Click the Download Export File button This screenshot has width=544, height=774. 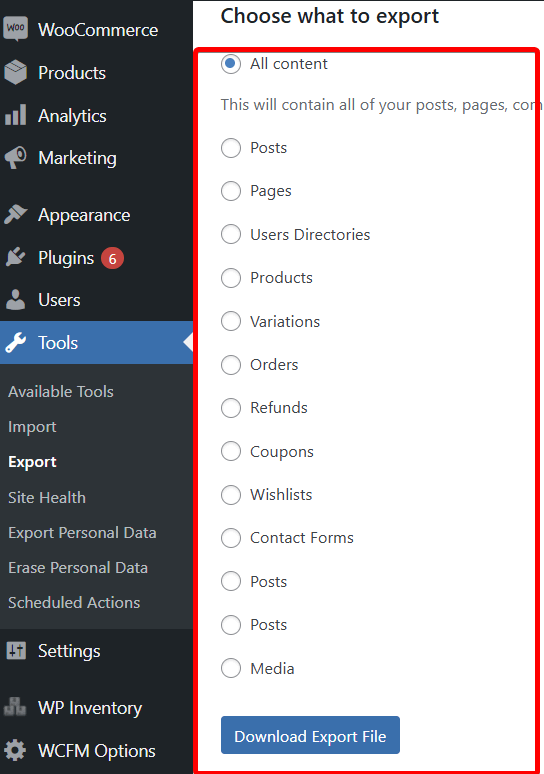[x=310, y=735]
